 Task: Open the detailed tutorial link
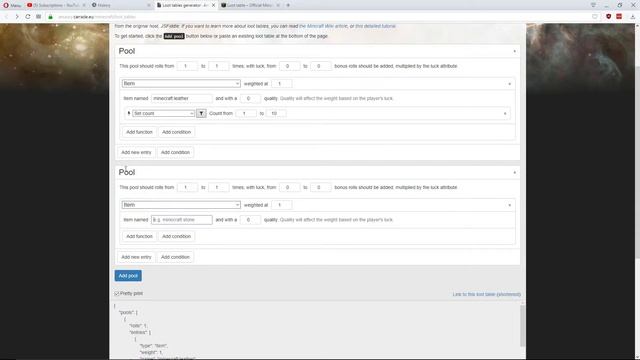[x=375, y=26]
